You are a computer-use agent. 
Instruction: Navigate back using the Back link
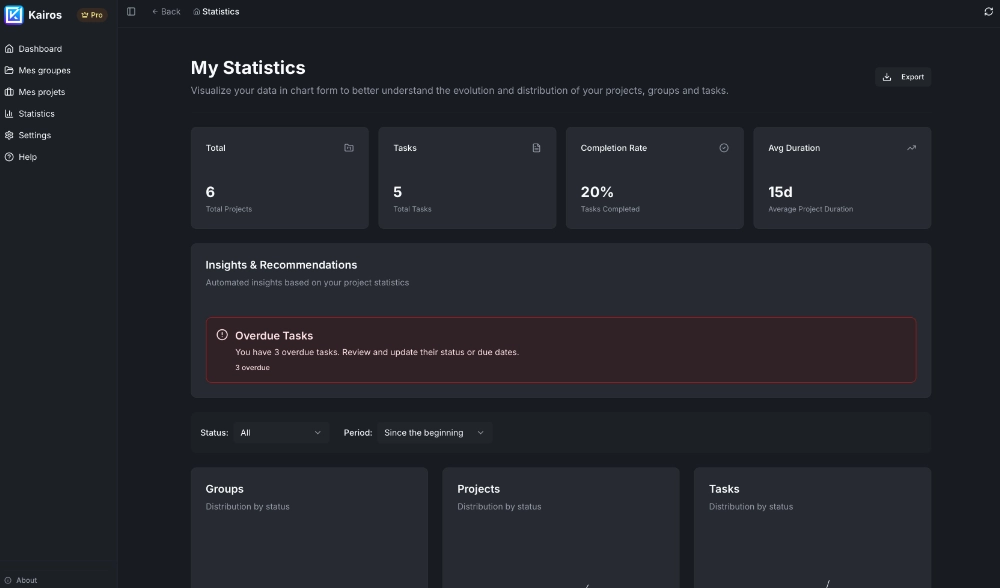(x=165, y=11)
